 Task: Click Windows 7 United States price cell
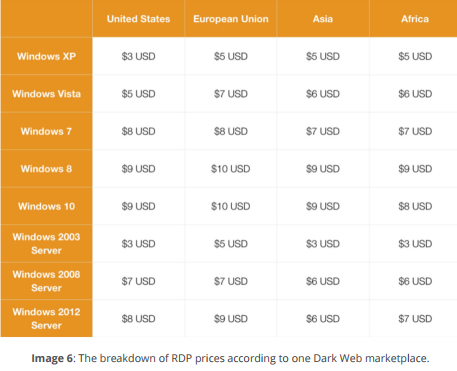tap(138, 131)
